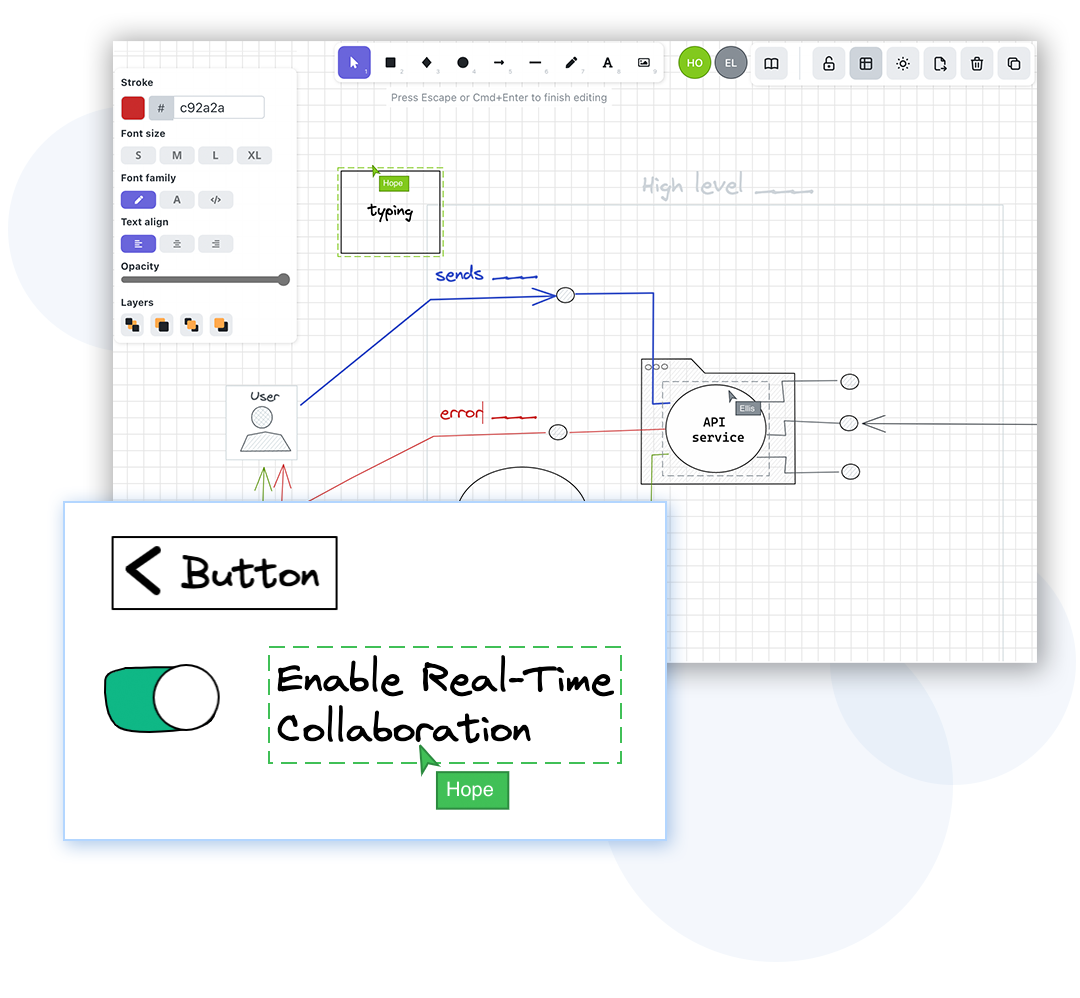The image size is (1080, 998).
Task: Click the red stroke color swatch
Action: [x=133, y=108]
